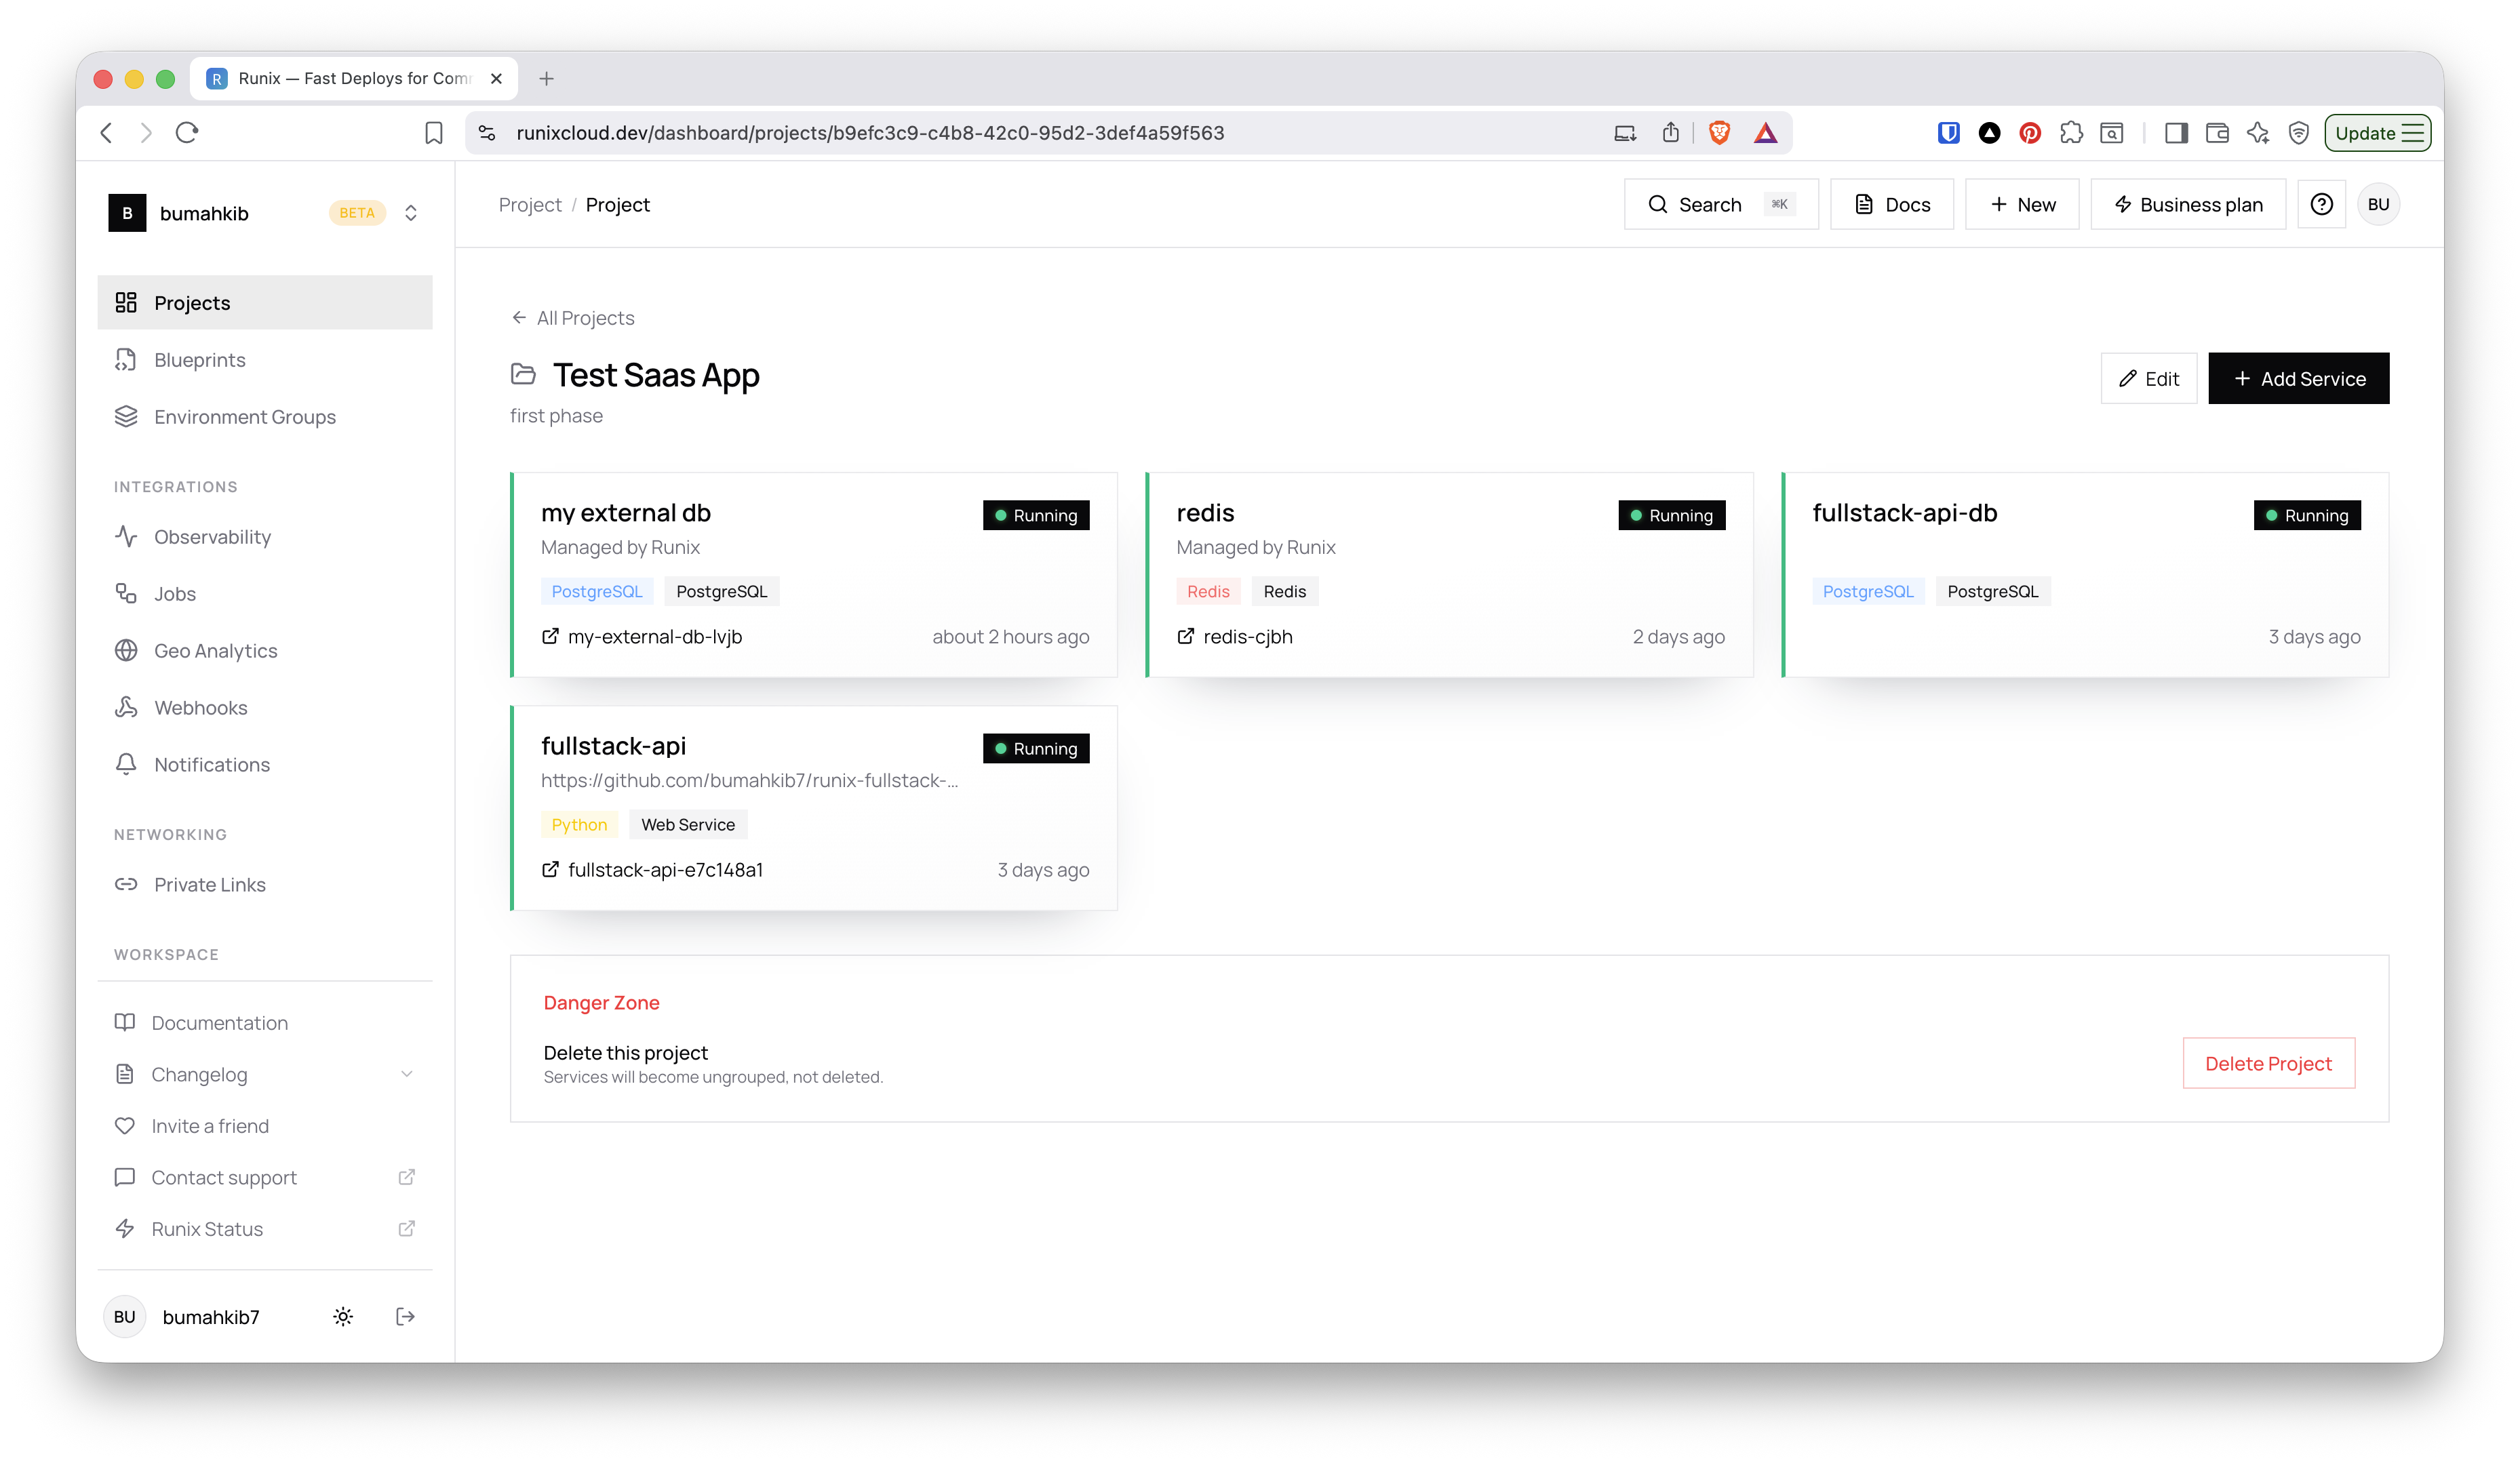Open Private Links under Networking
The height and width of the screenshot is (1463, 2520).
(209, 884)
